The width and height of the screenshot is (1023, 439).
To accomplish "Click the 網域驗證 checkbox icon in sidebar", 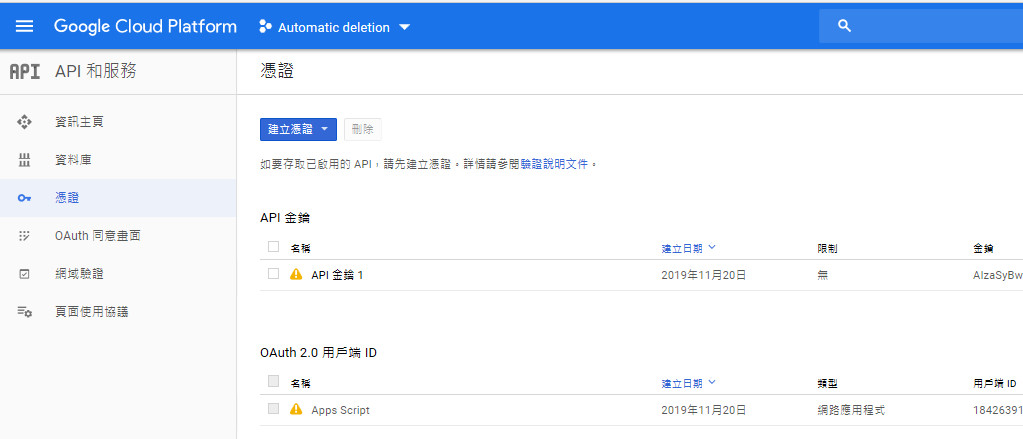I will pyautogui.click(x=24, y=274).
